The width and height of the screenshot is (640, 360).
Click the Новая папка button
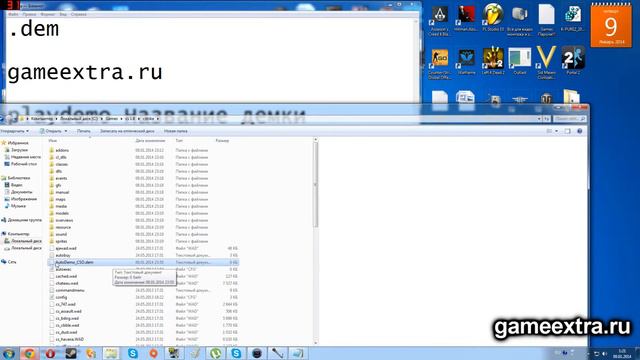[x=176, y=131]
